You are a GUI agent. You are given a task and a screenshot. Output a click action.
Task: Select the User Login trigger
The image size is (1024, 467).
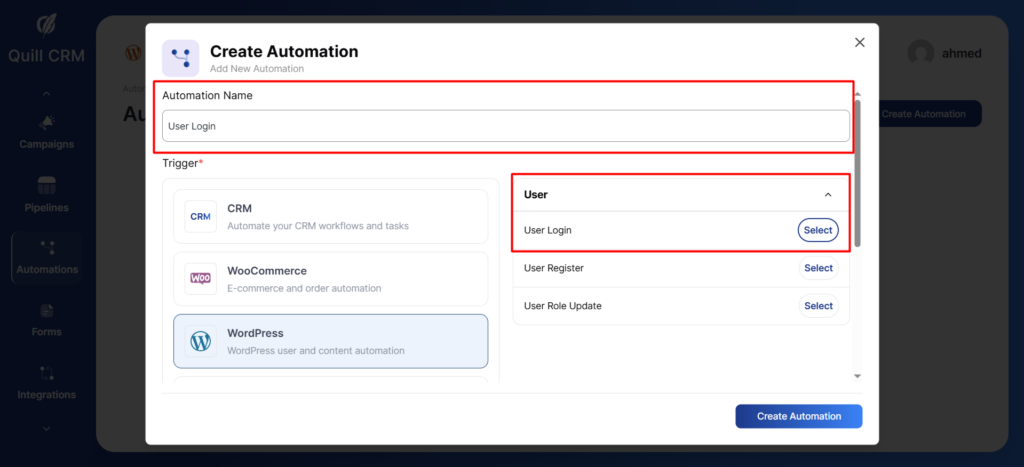818,231
